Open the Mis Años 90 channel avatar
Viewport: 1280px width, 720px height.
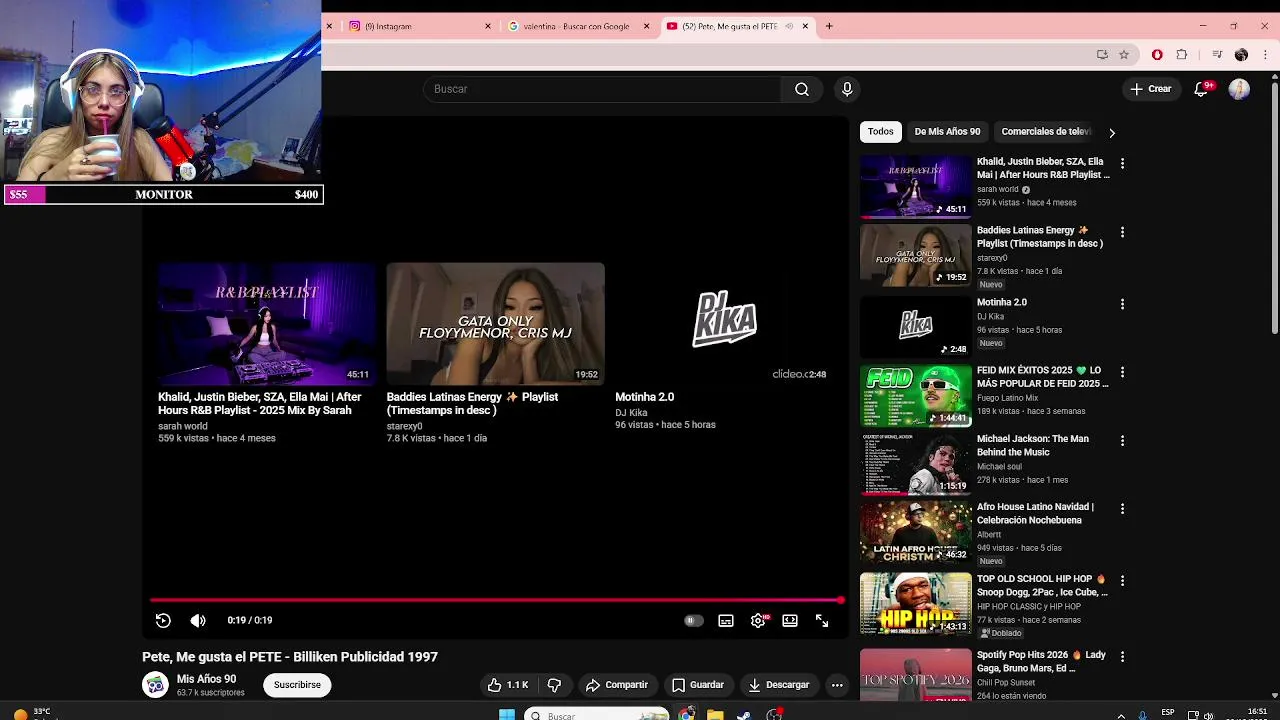coord(155,685)
